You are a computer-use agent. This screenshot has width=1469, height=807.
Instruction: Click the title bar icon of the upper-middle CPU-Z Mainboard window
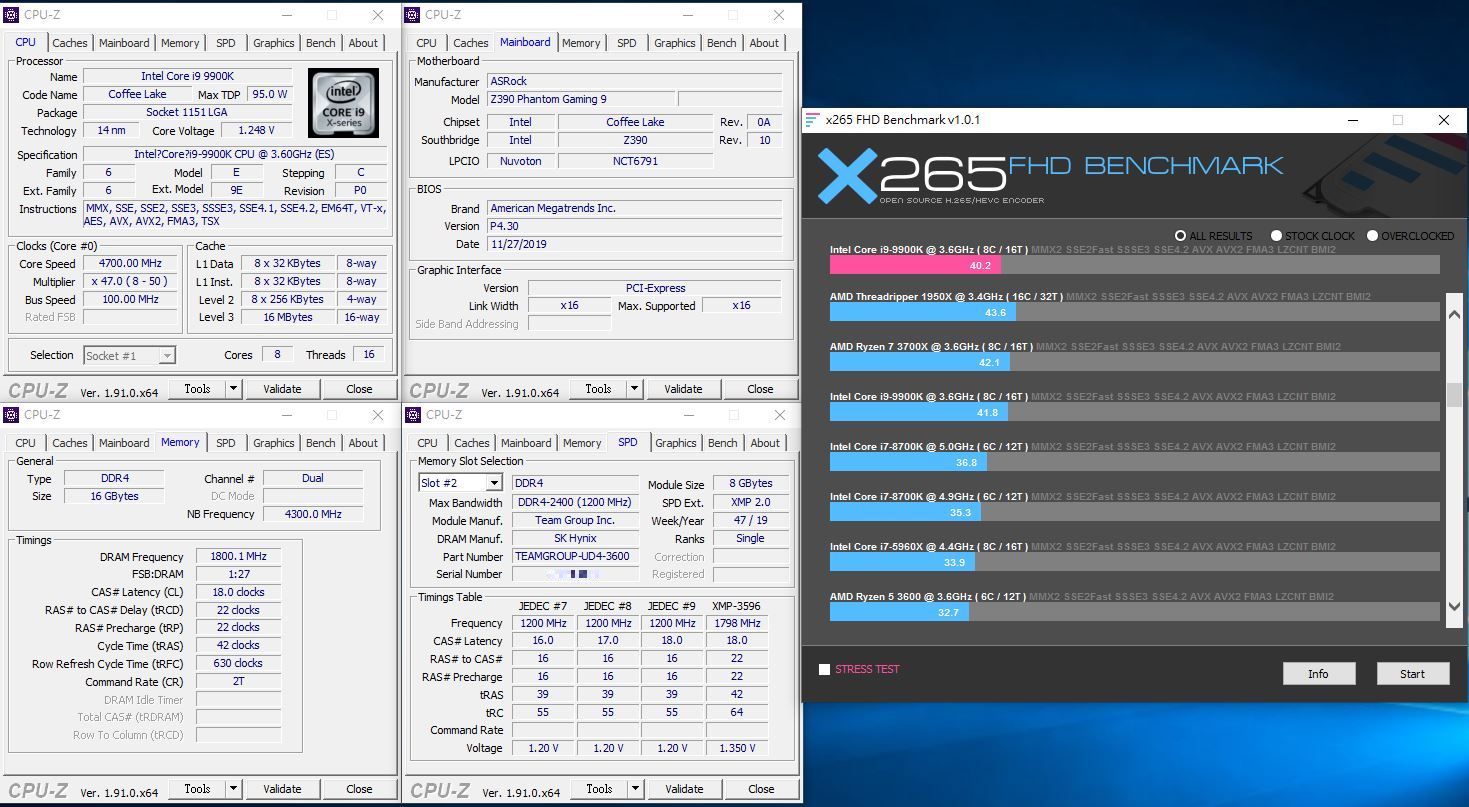413,15
